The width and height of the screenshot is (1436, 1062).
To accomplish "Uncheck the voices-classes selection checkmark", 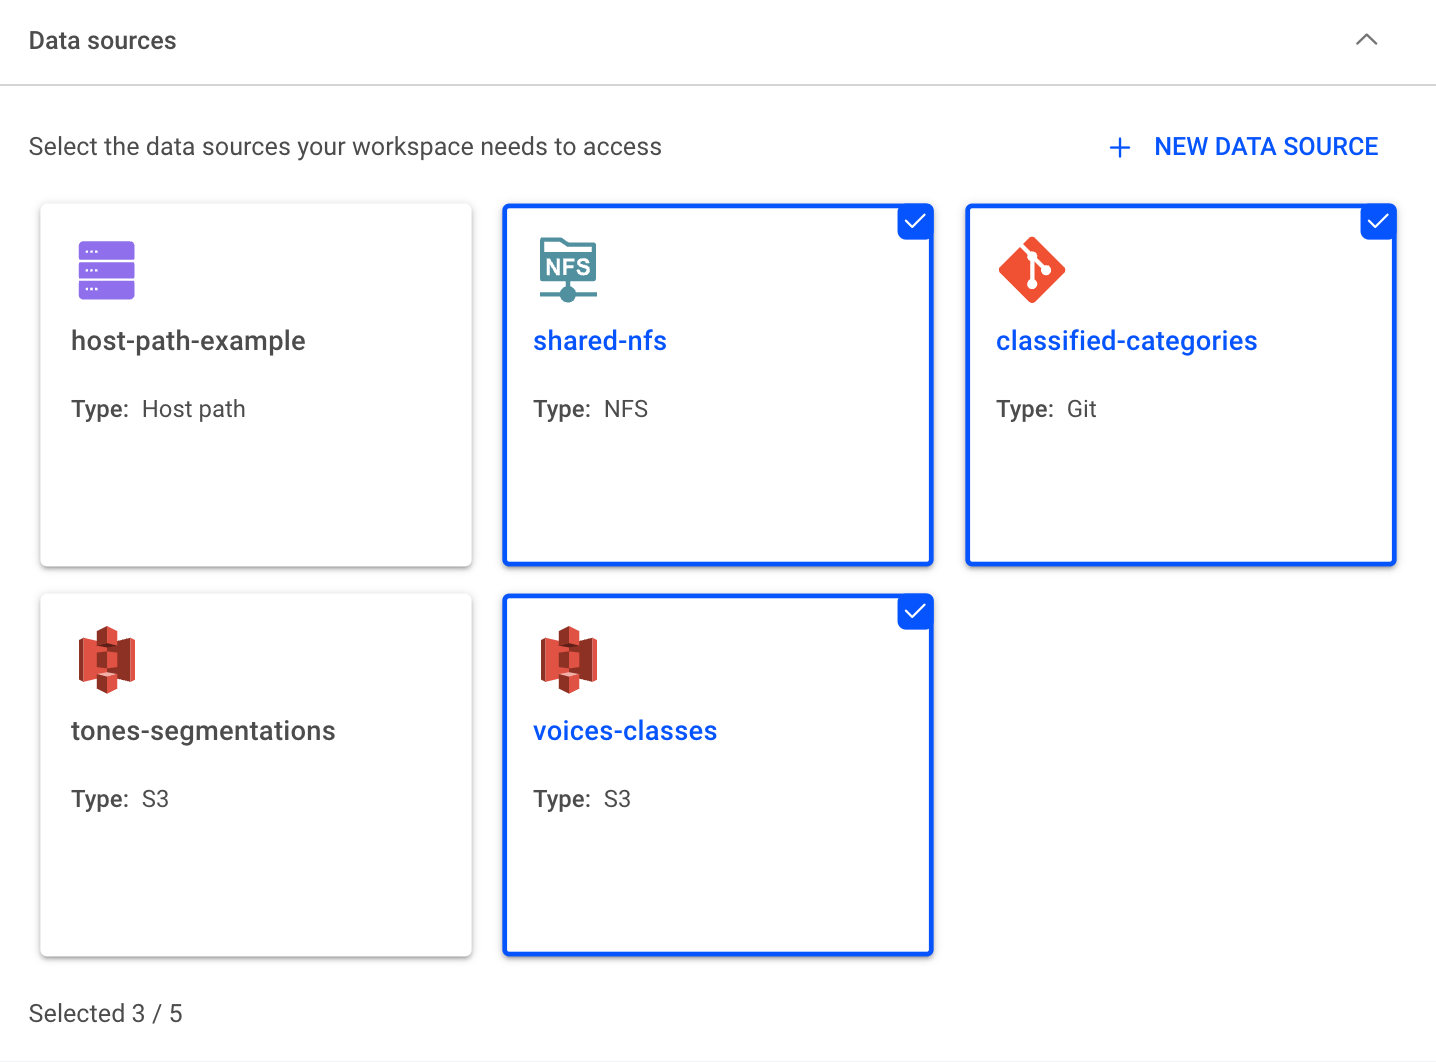I will click(915, 612).
